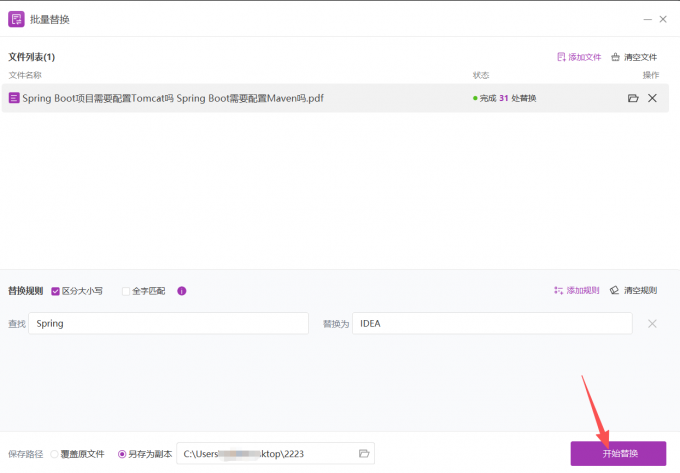
Task: Focus the 查找 field containing Spring
Action: tap(168, 323)
